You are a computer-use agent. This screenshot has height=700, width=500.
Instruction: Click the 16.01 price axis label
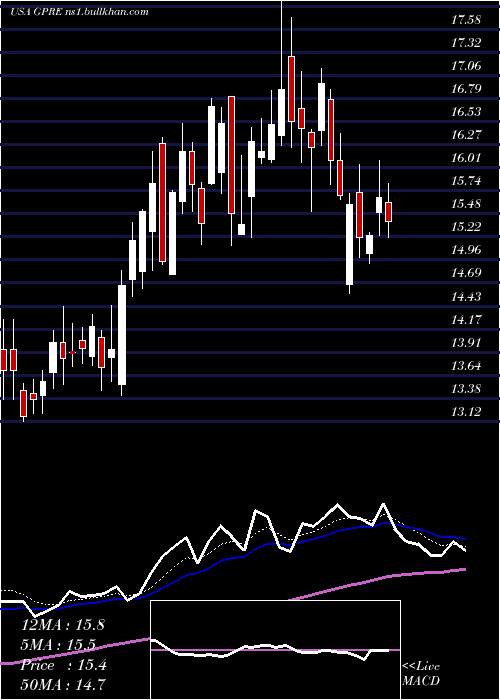coord(467,158)
